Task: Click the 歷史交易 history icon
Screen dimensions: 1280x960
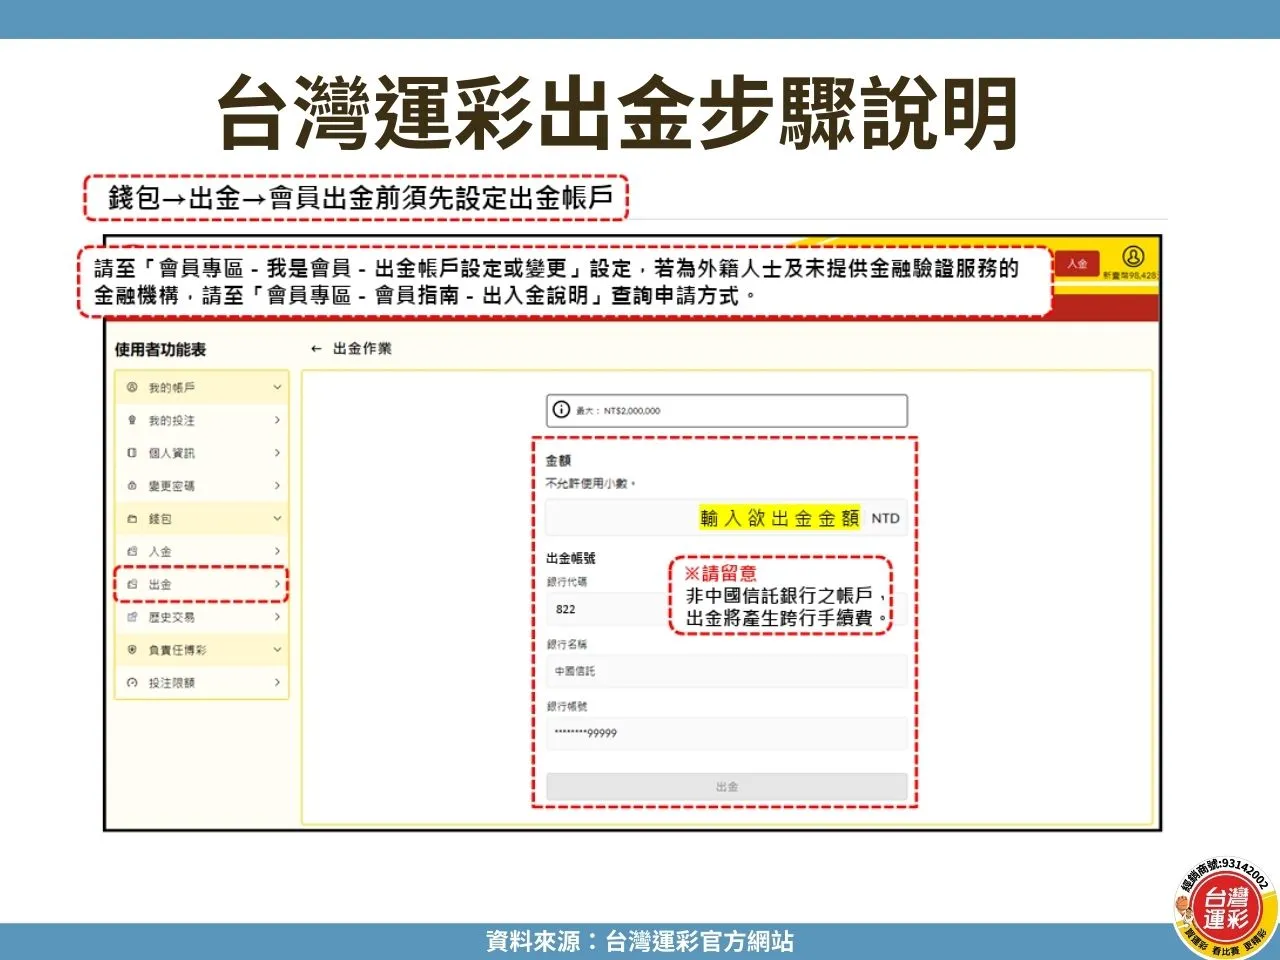Action: click(132, 617)
